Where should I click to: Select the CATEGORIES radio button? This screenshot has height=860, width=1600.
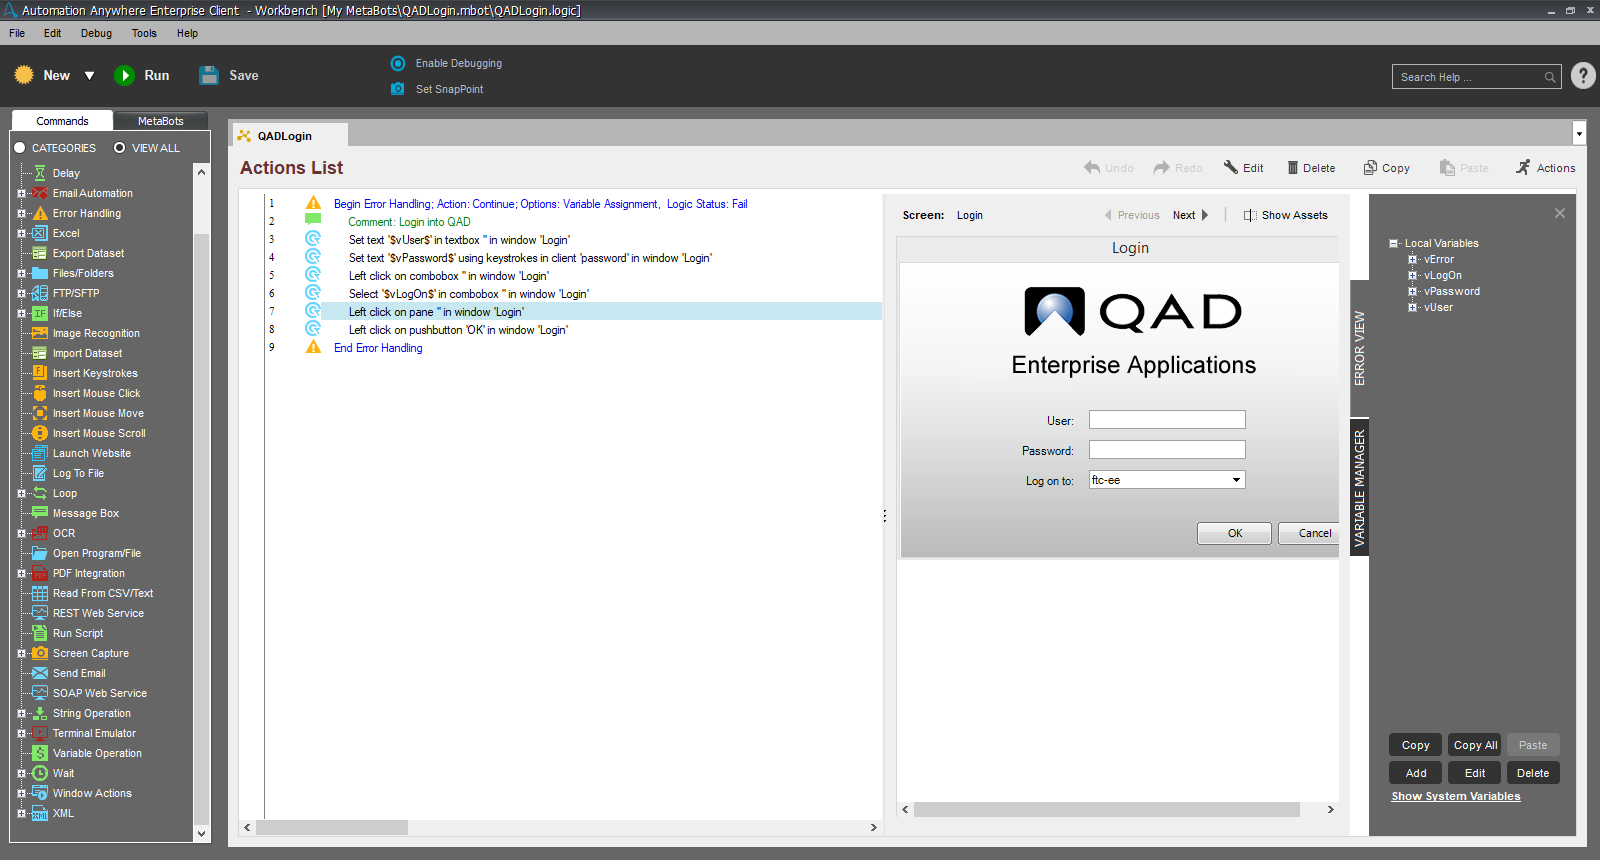[20, 148]
